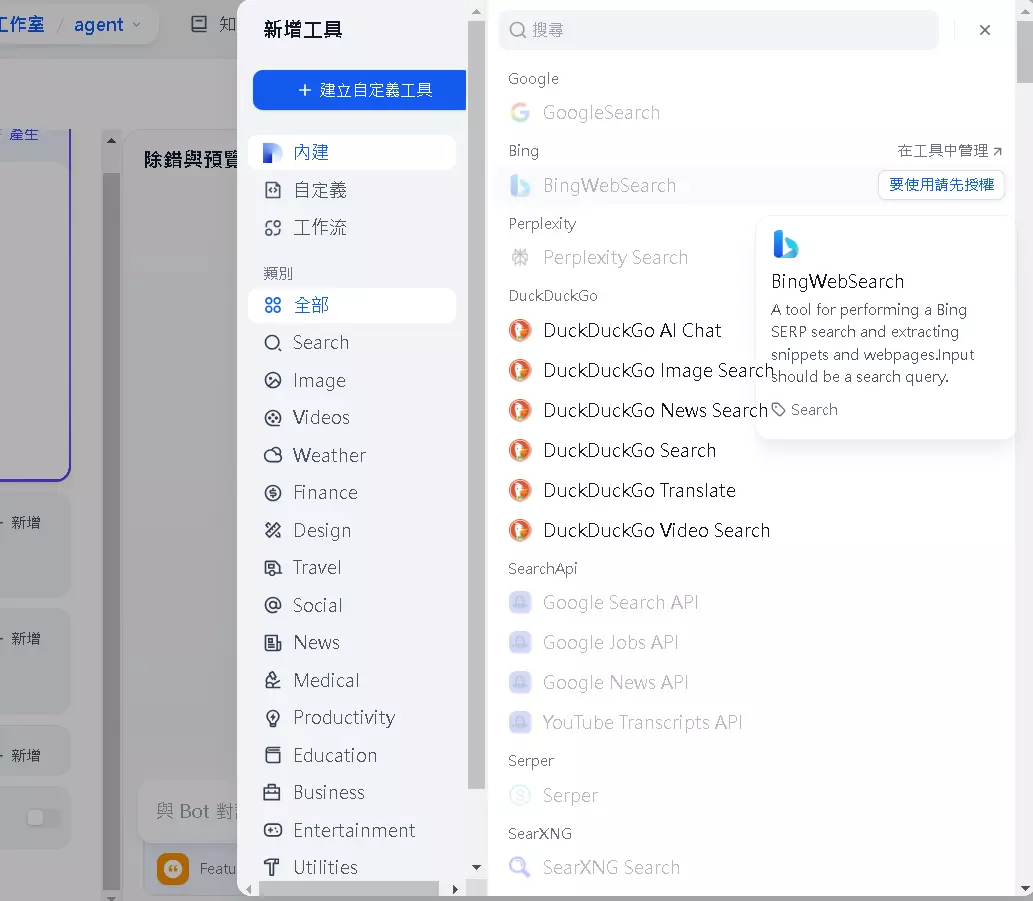Select the built-in (內建) tab
Image resolution: width=1033 pixels, height=901 pixels.
[352, 153]
